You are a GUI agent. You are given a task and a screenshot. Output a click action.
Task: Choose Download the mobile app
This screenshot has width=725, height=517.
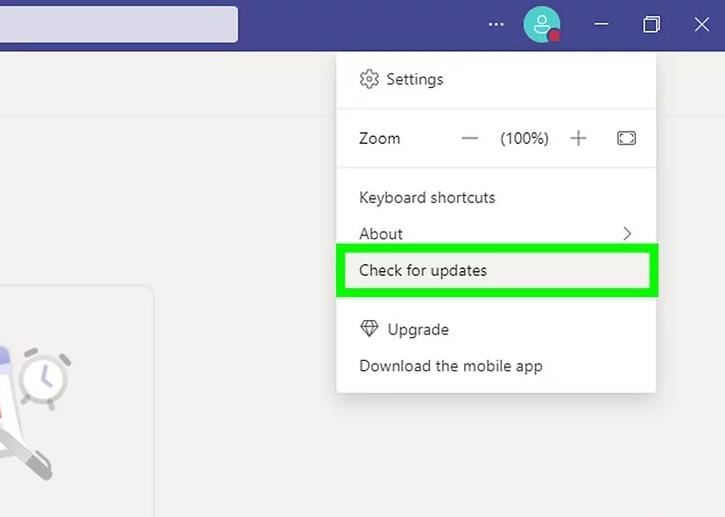tap(451, 366)
